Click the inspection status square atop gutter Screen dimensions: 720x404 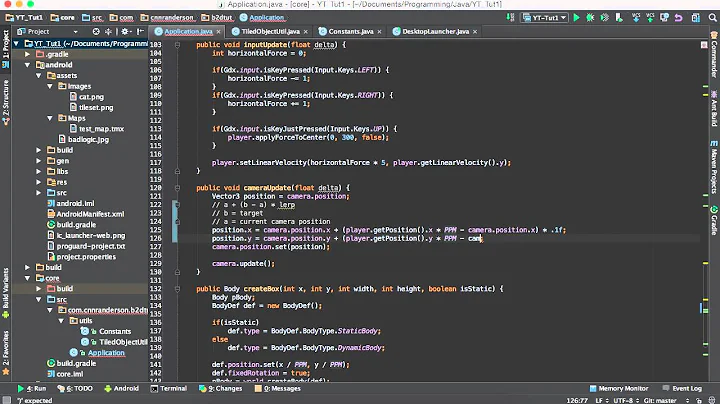tap(704, 45)
